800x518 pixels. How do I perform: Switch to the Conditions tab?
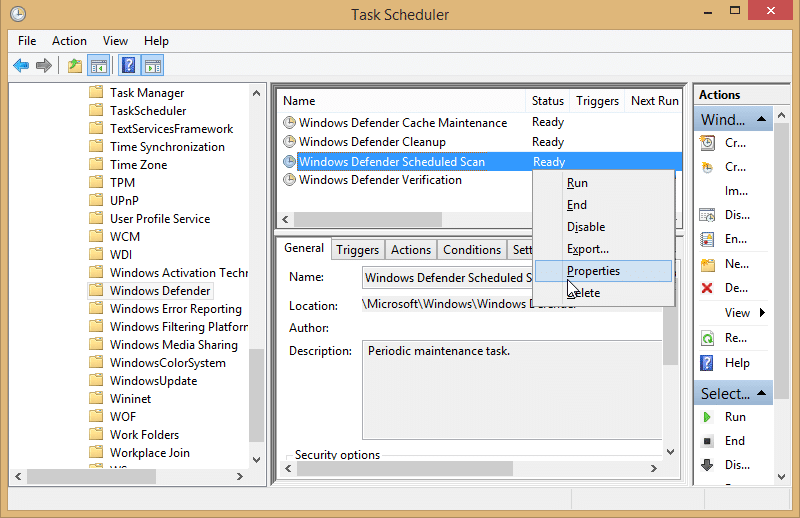pos(472,250)
